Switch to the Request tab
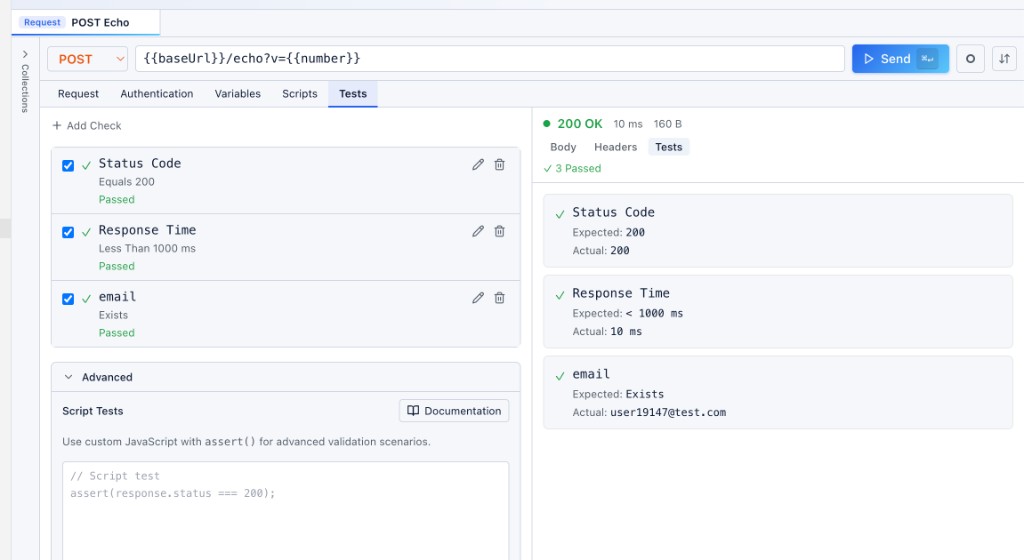The height and width of the screenshot is (560, 1024). (x=78, y=94)
